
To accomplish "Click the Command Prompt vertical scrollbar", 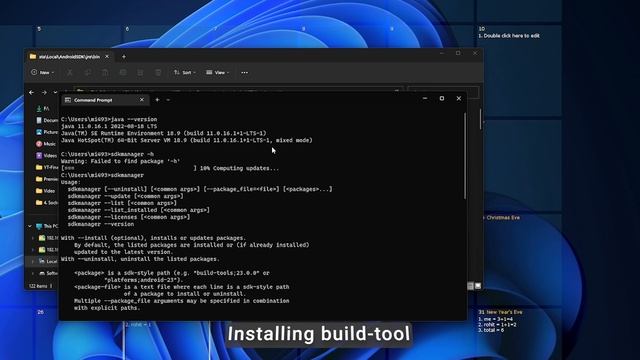I will coord(465,156).
